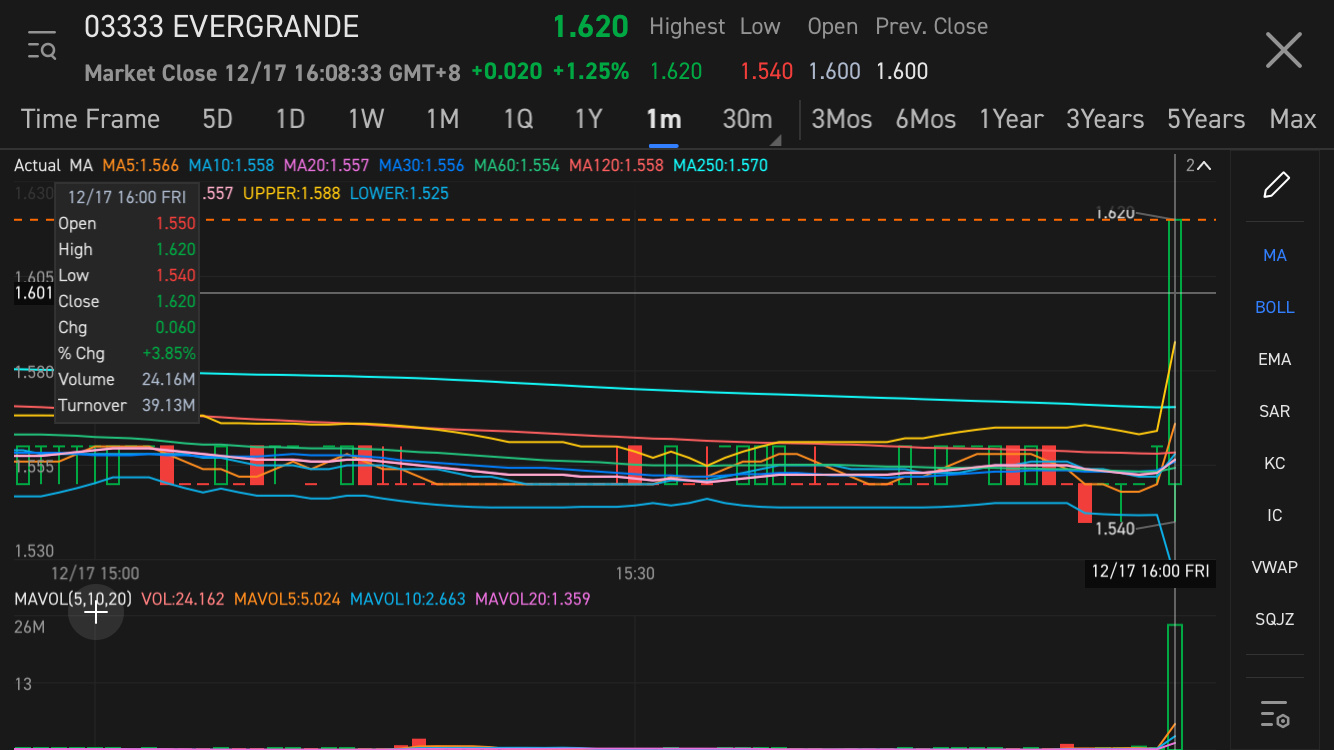Turn on the VWAP indicator

[1275, 567]
